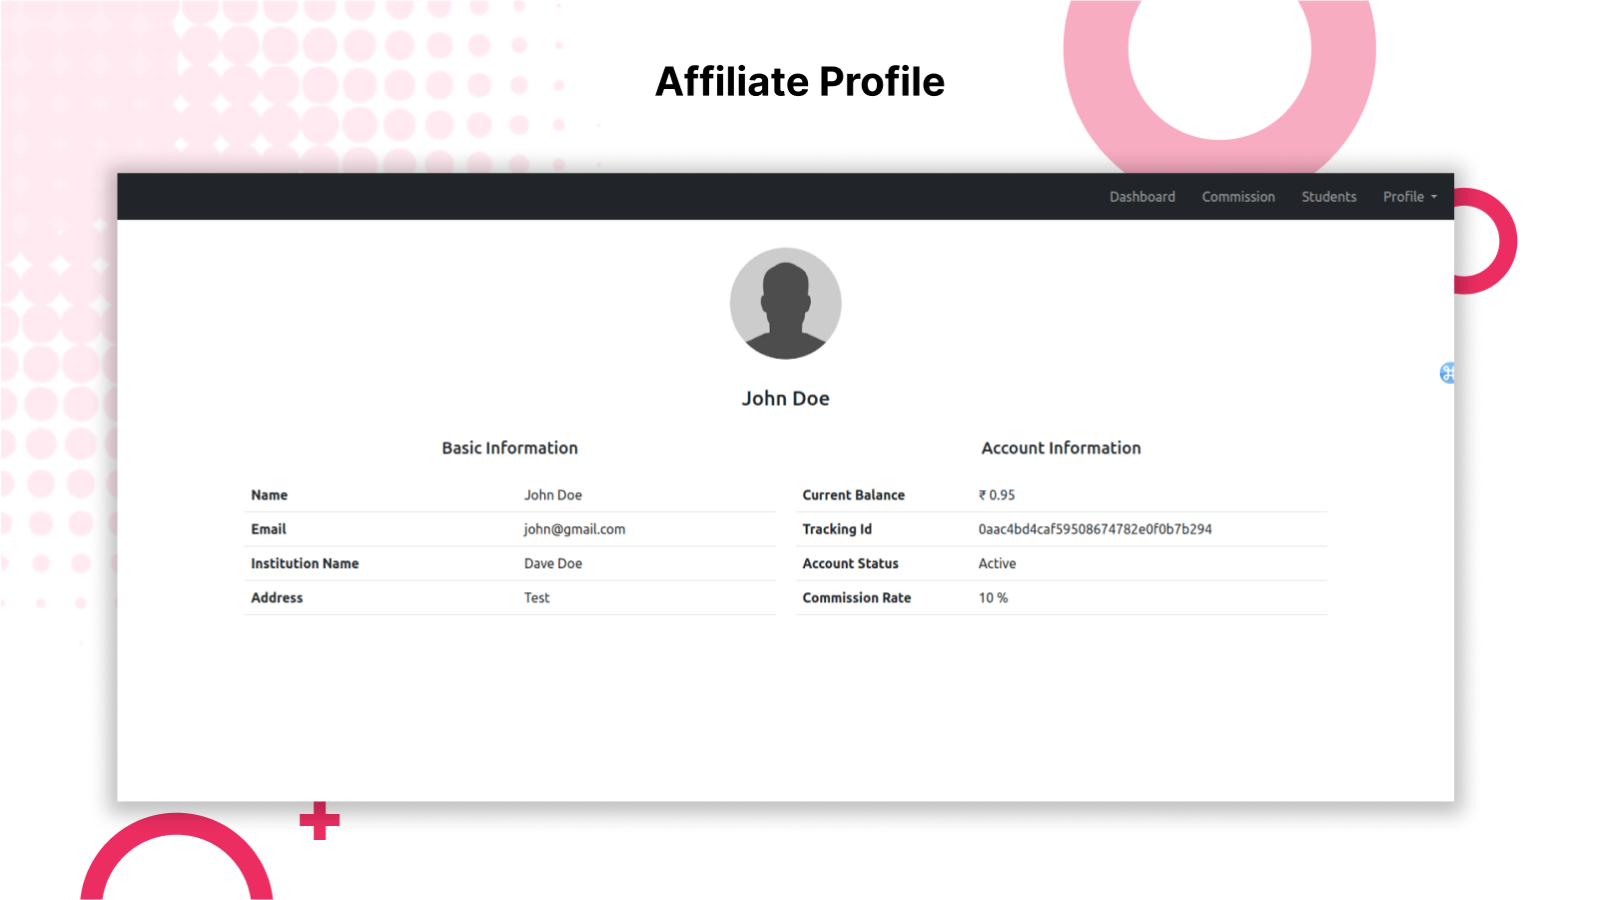Select the Tracking Id value text
The width and height of the screenshot is (1600, 900).
tap(1095, 529)
